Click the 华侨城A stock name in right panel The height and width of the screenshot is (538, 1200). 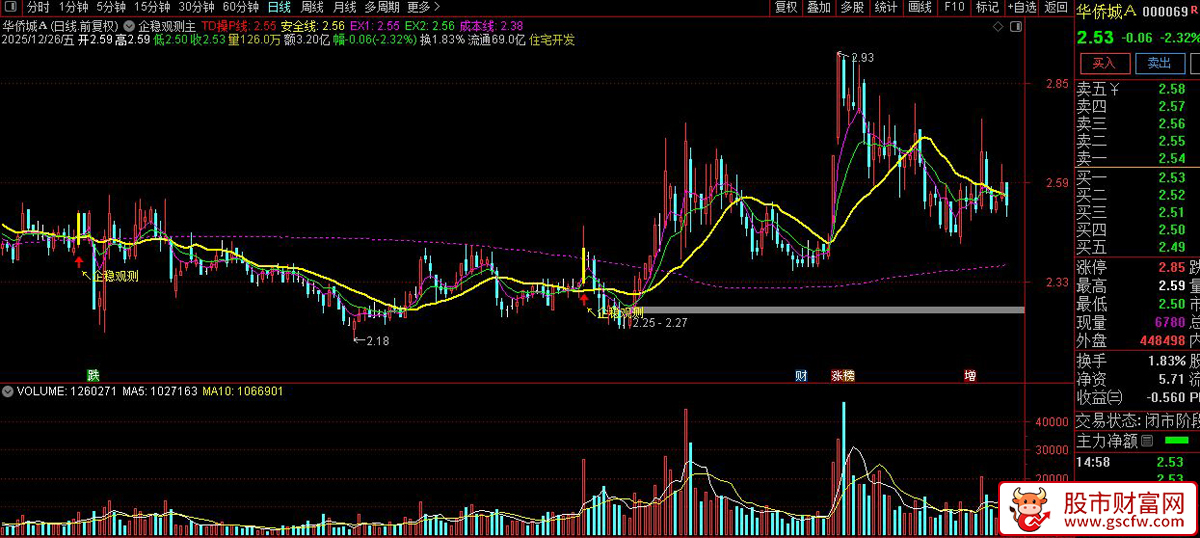point(1106,11)
